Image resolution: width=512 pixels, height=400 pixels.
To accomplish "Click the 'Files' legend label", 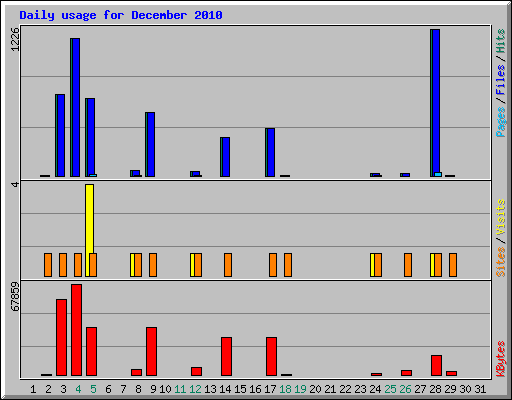I will (500, 79).
